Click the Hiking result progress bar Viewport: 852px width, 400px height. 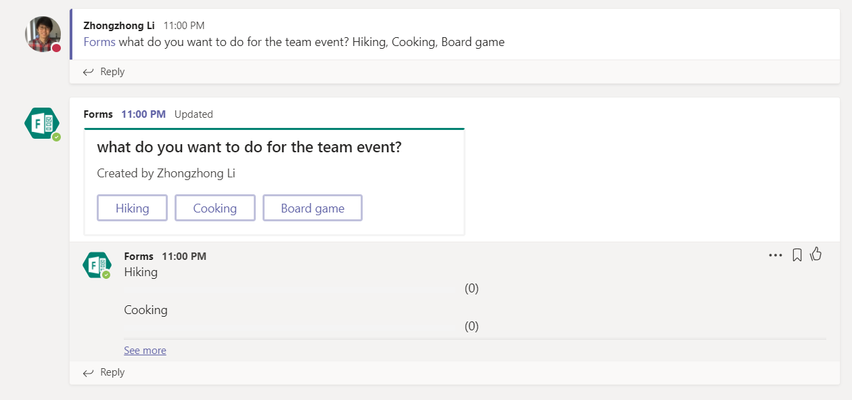tap(289, 290)
